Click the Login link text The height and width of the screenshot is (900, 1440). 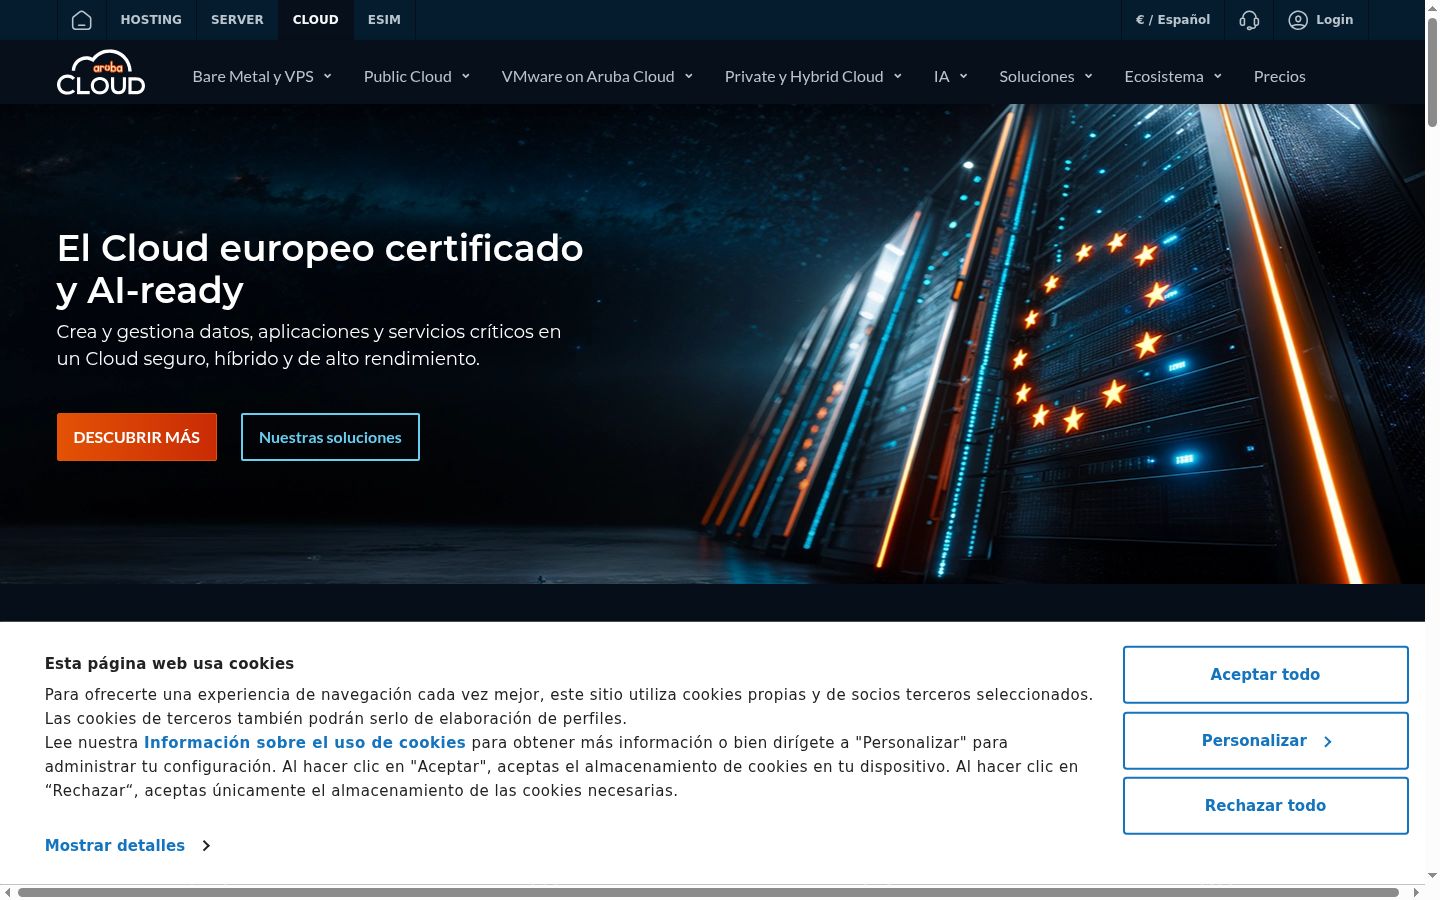coord(1334,20)
